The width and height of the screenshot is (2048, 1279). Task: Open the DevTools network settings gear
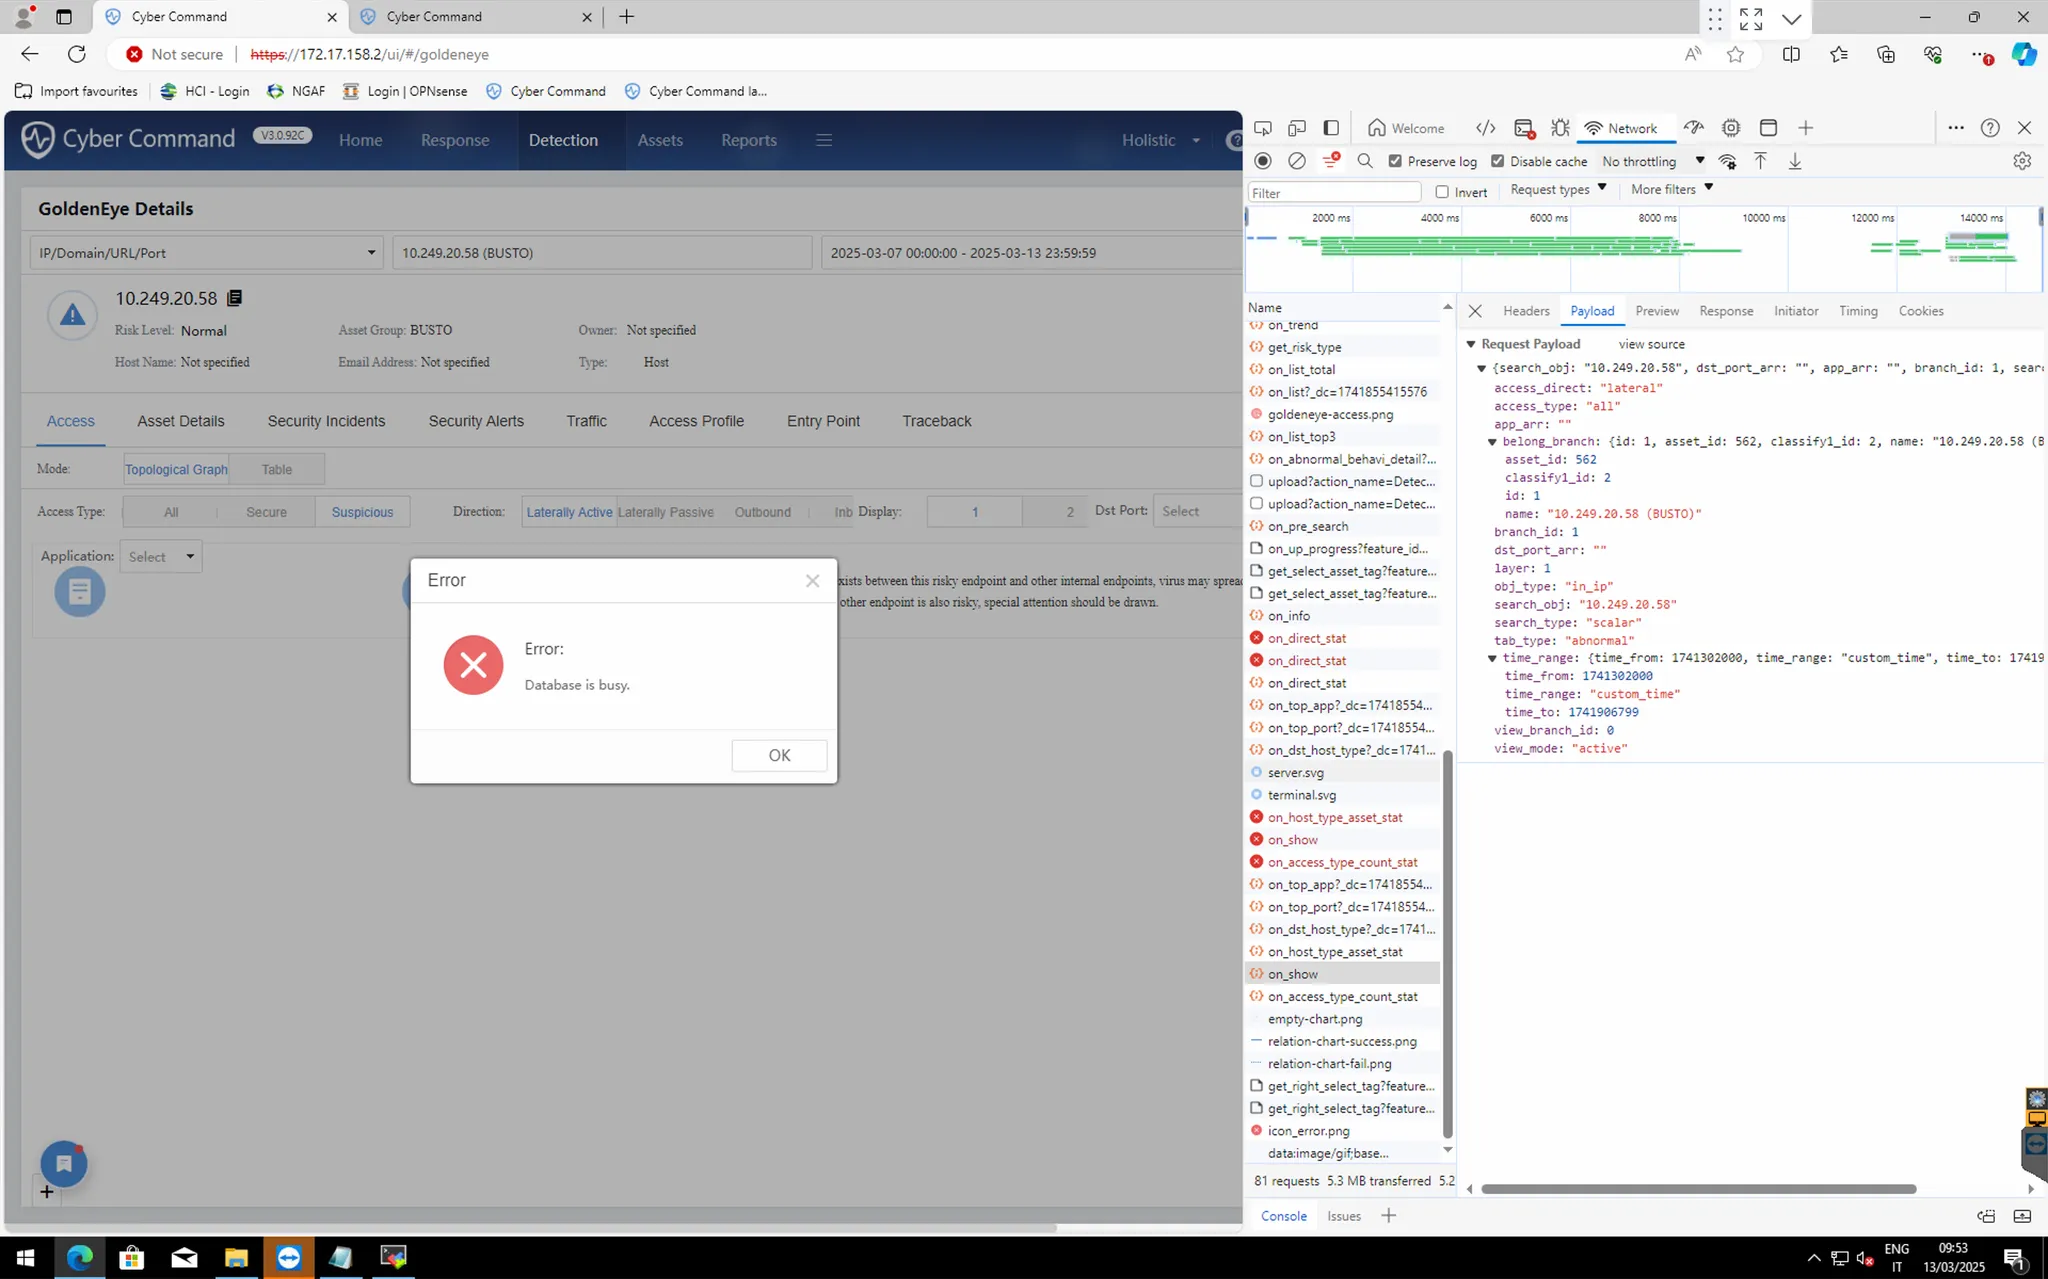tap(2022, 161)
